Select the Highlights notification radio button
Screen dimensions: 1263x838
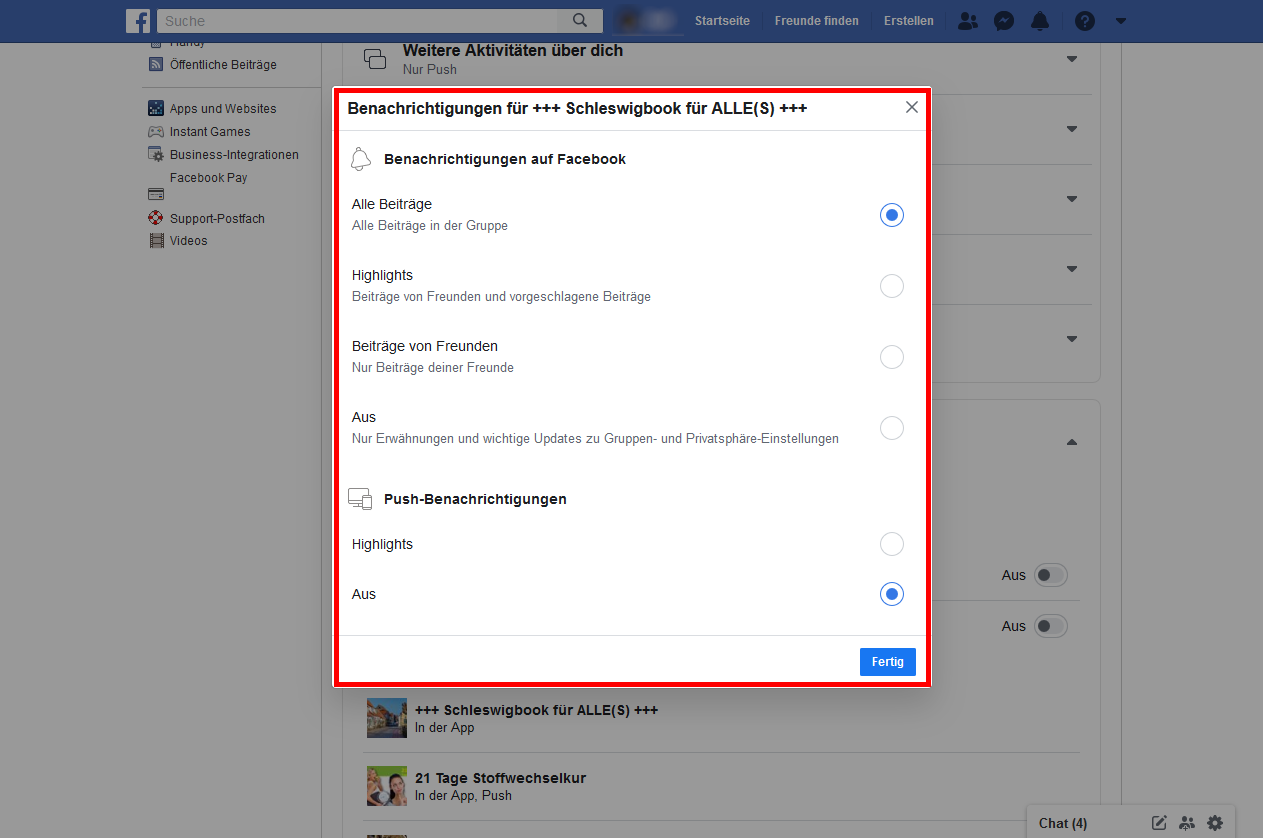(891, 286)
